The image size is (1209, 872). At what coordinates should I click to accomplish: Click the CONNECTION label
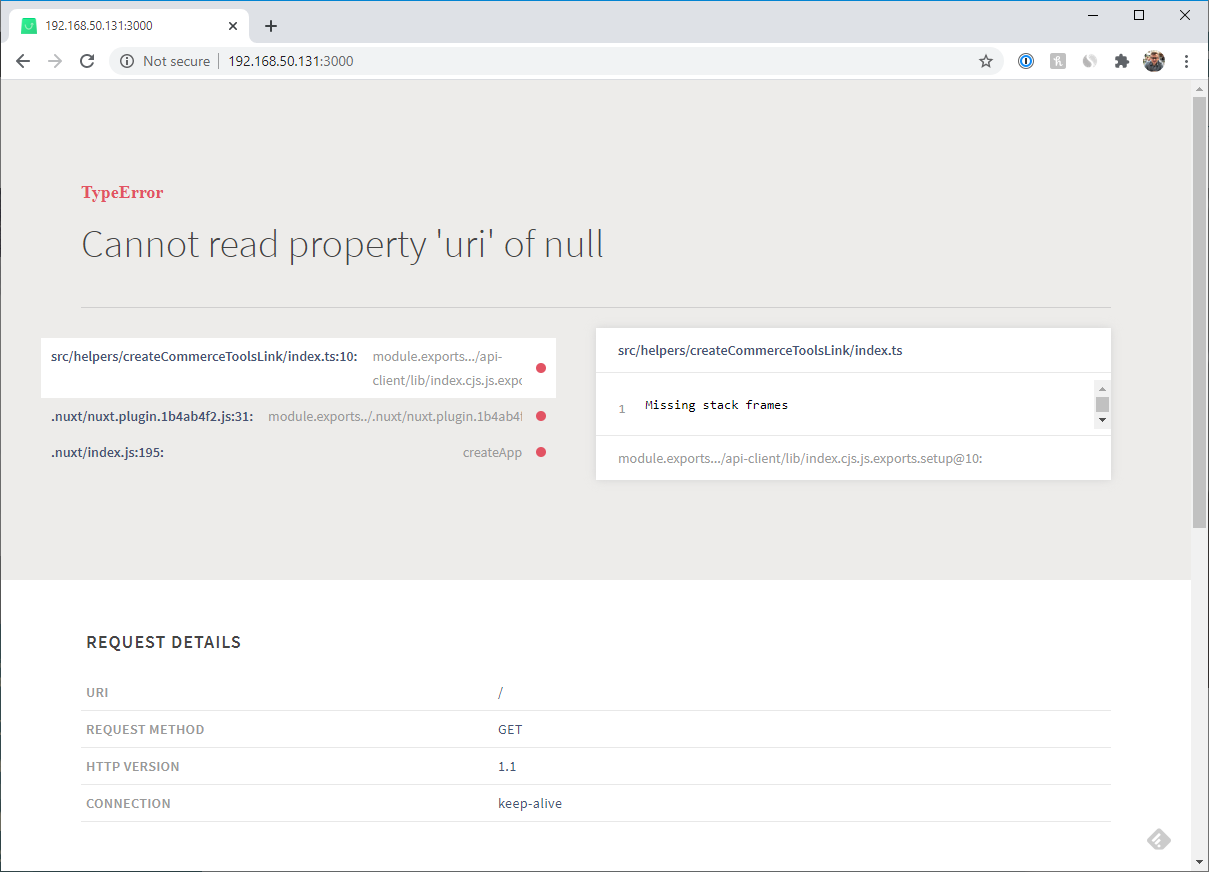coord(128,803)
